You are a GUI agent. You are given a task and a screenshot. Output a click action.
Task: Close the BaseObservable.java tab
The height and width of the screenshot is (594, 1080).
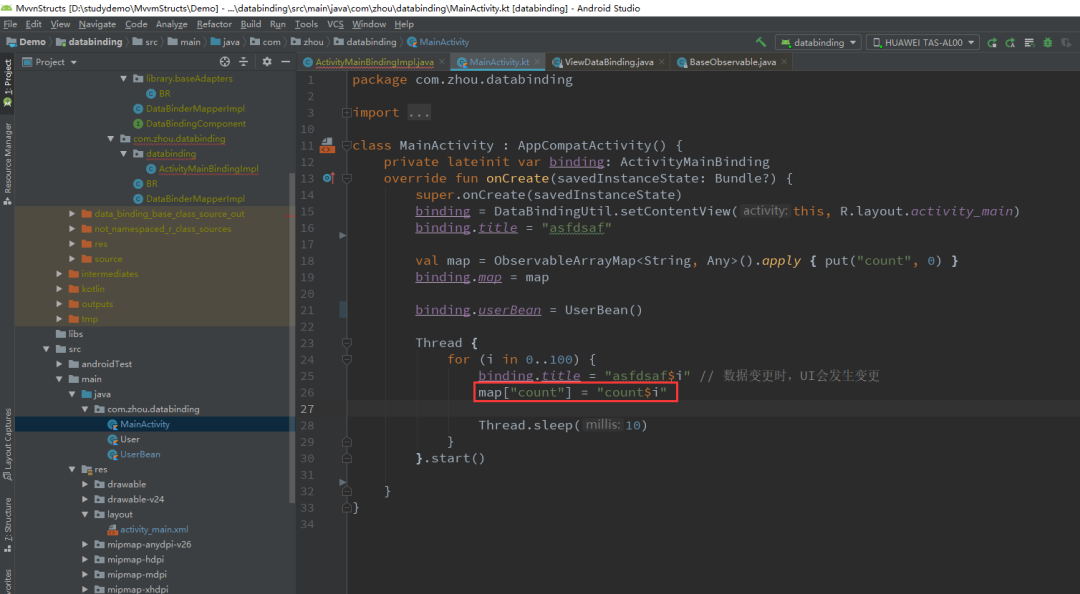coord(784,62)
